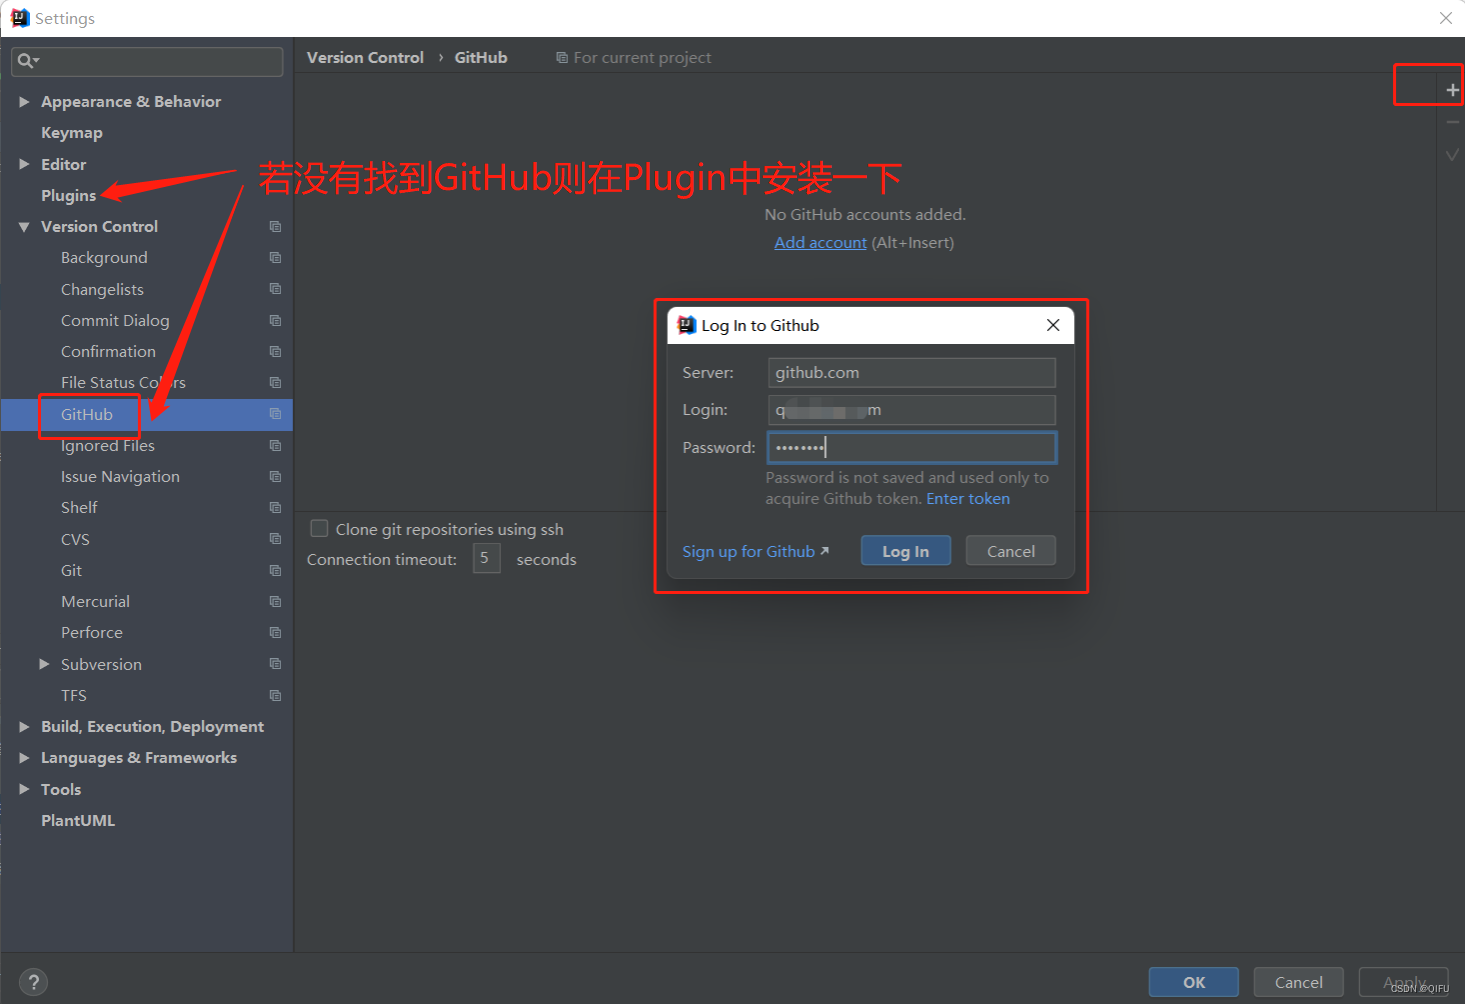Screen dimensions: 1465x1004
Task: Open help with the question mark button
Action: click(33, 982)
